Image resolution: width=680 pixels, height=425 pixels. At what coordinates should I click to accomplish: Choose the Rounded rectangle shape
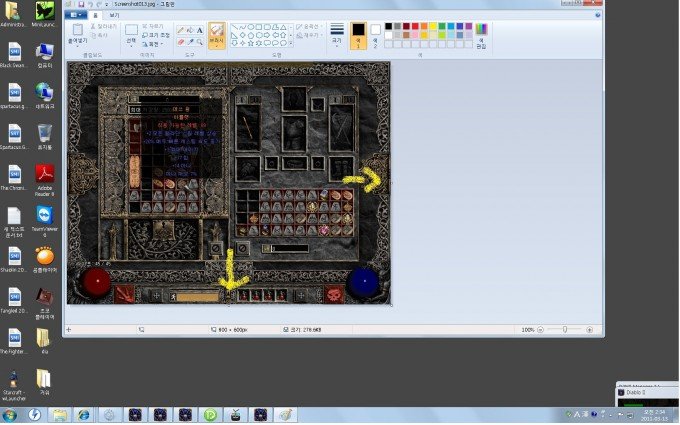267,27
